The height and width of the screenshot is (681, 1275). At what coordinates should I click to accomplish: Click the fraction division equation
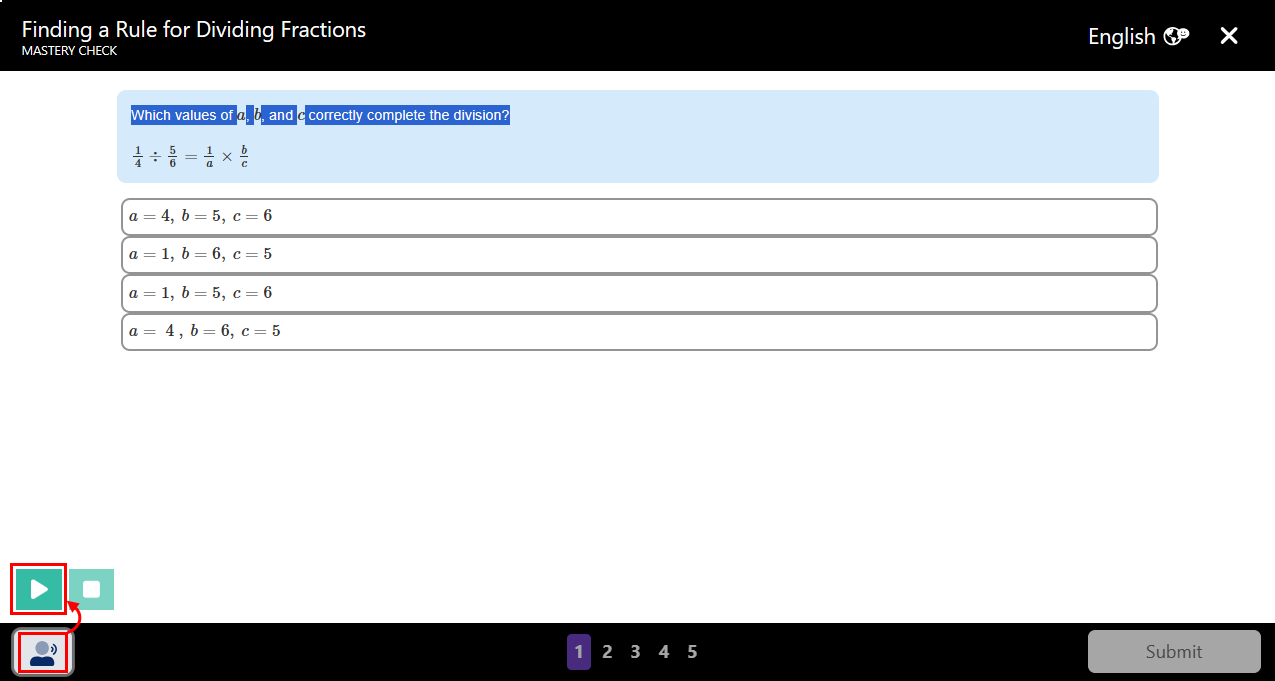pos(190,155)
